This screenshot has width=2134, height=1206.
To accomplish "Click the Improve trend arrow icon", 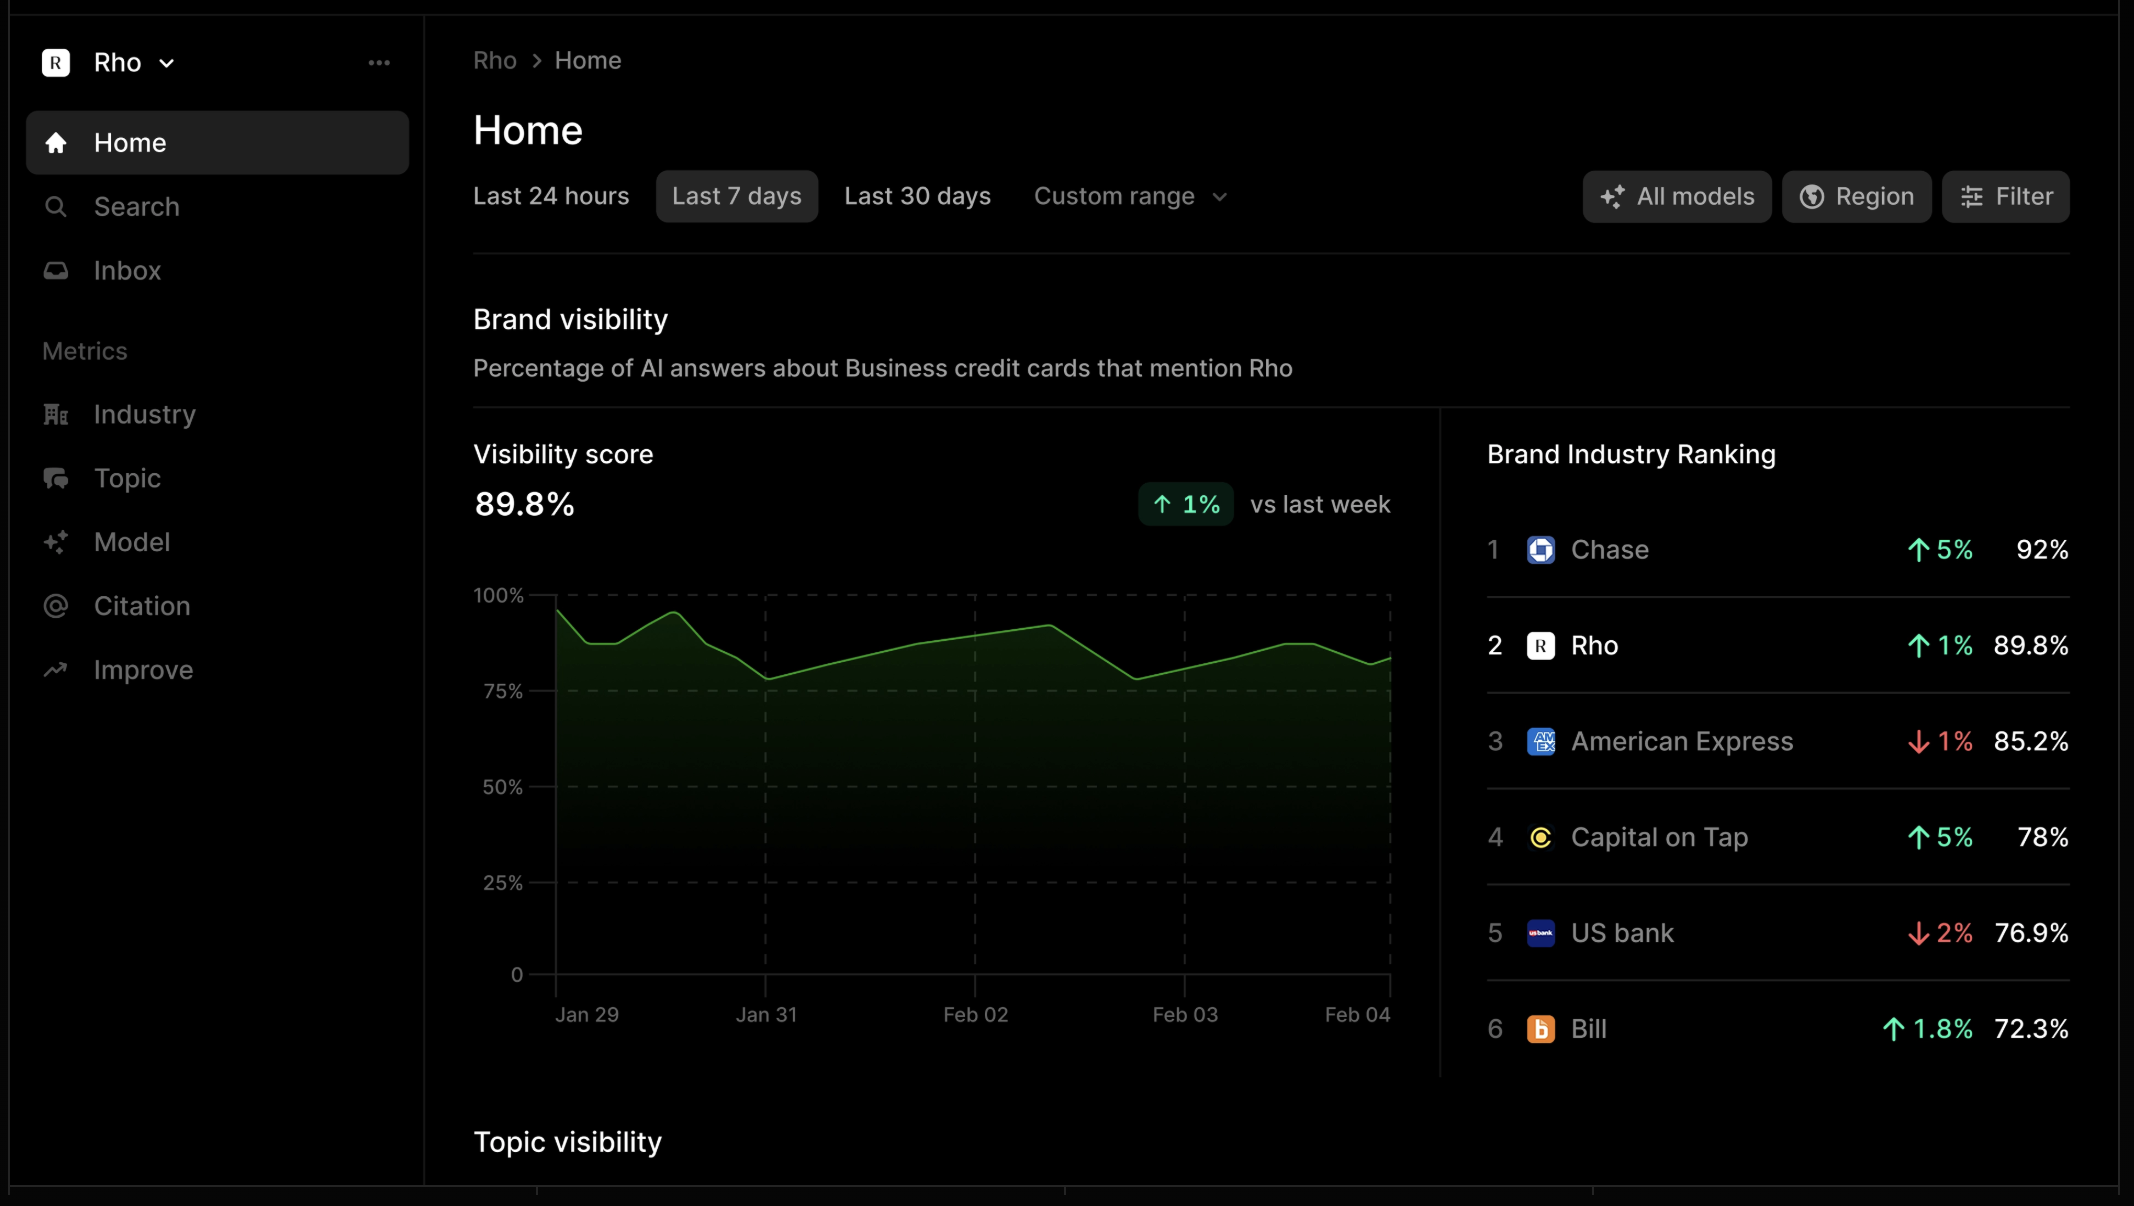I will [56, 670].
